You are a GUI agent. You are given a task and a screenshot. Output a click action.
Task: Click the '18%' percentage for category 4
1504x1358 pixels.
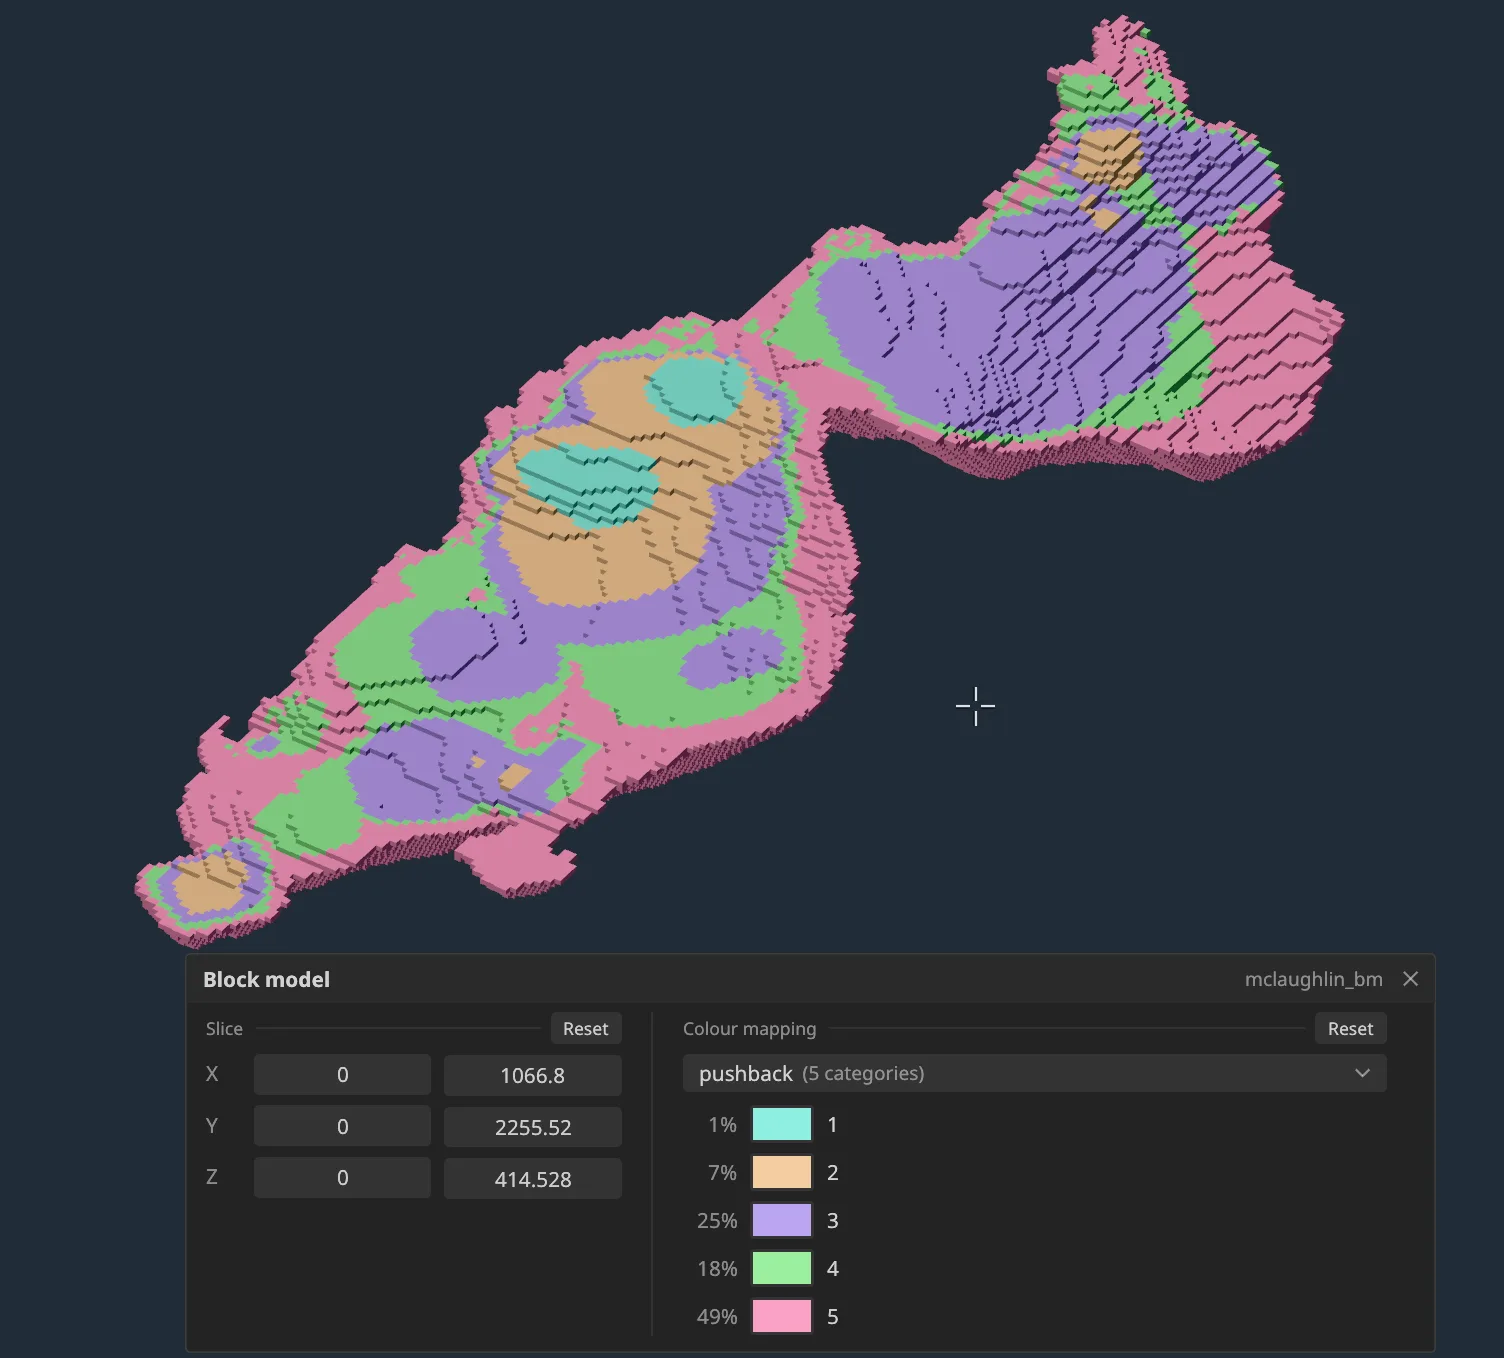click(x=717, y=1269)
